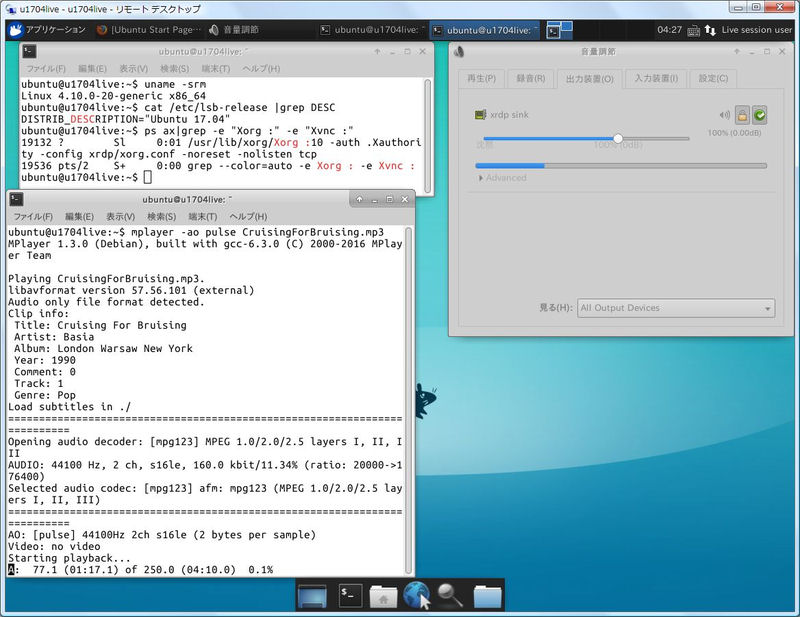Click the xrdp sink sound card icon
The image size is (800, 617).
480,115
